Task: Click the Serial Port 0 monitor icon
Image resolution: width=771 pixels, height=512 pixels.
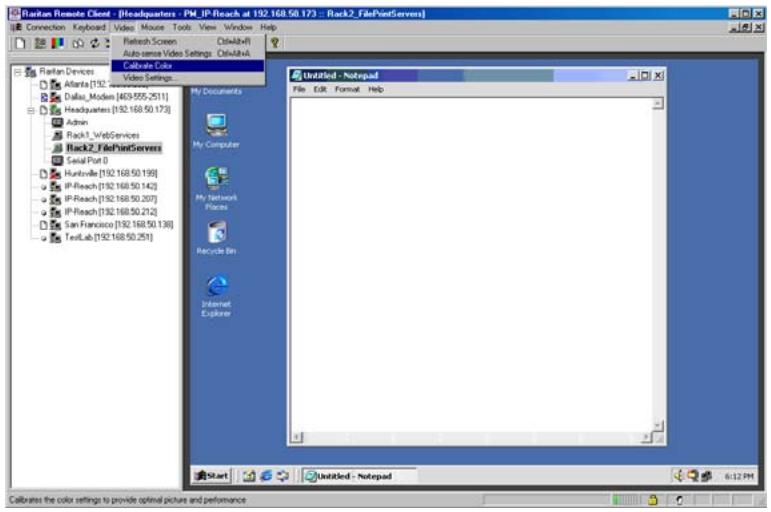Action: coord(58,160)
